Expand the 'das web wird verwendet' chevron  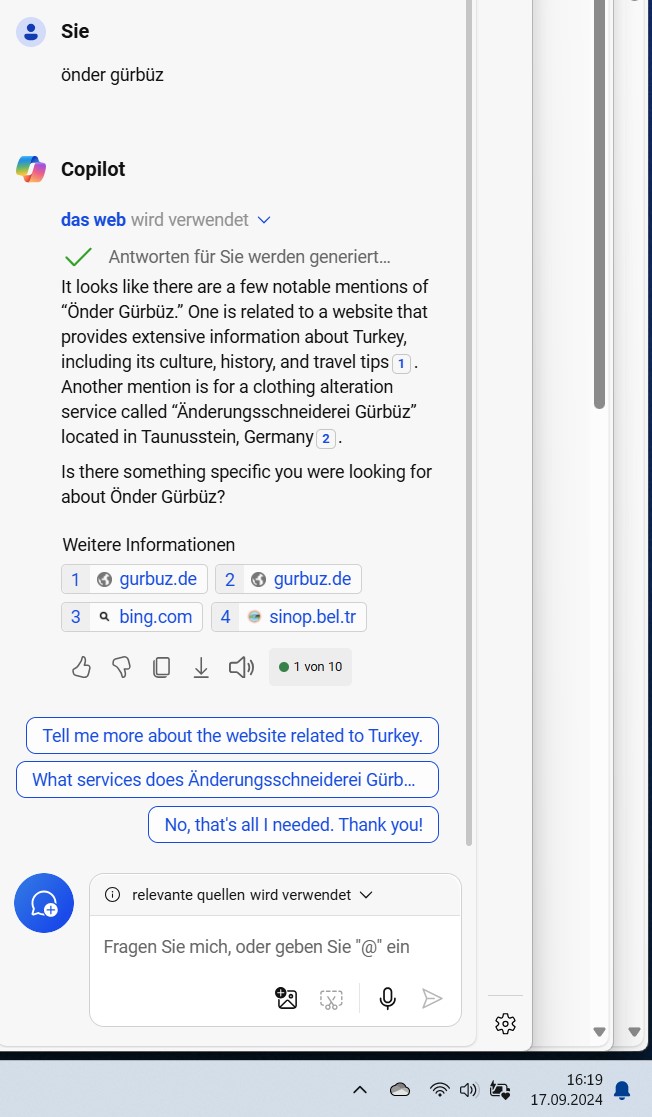[264, 220]
